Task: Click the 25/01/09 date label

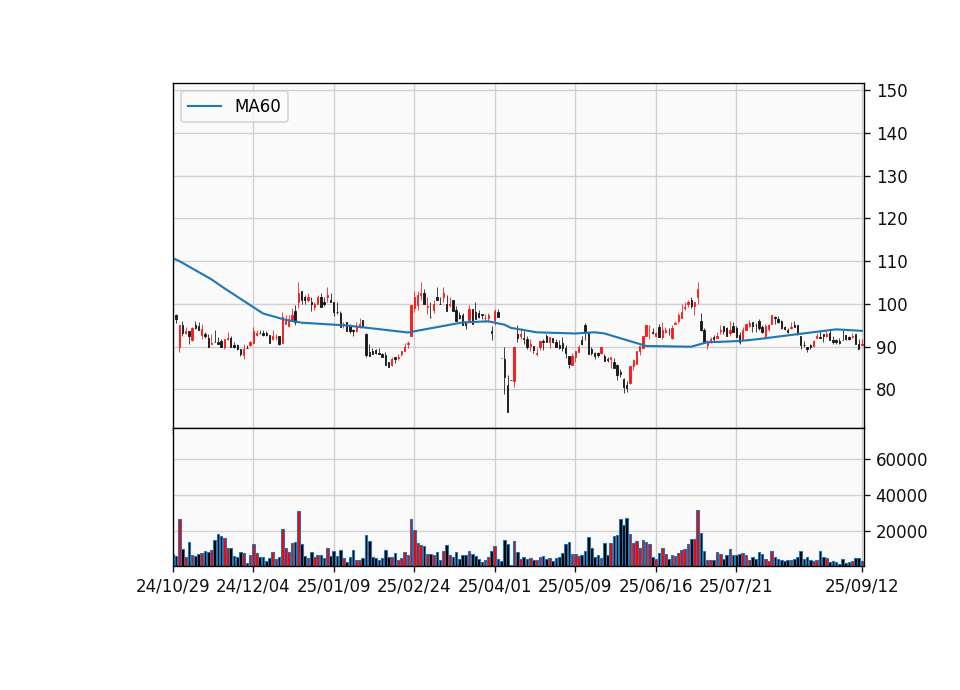Action: tap(334, 586)
